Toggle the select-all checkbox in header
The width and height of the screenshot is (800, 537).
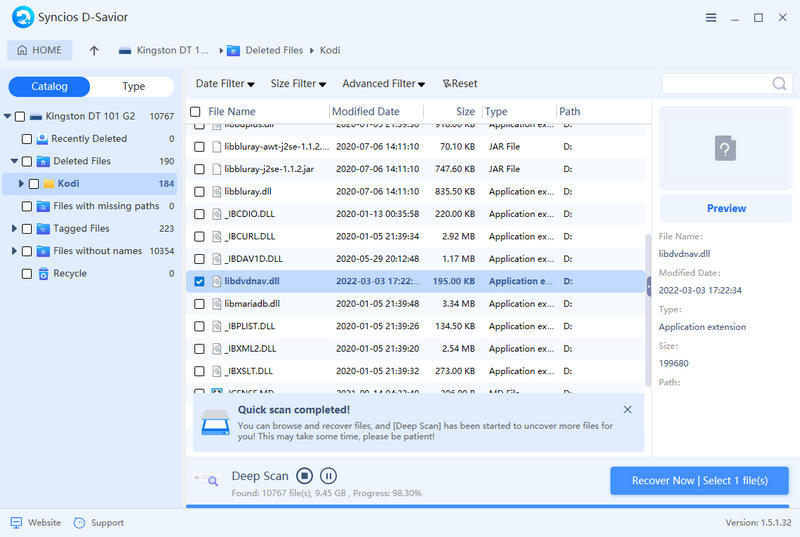(195, 112)
